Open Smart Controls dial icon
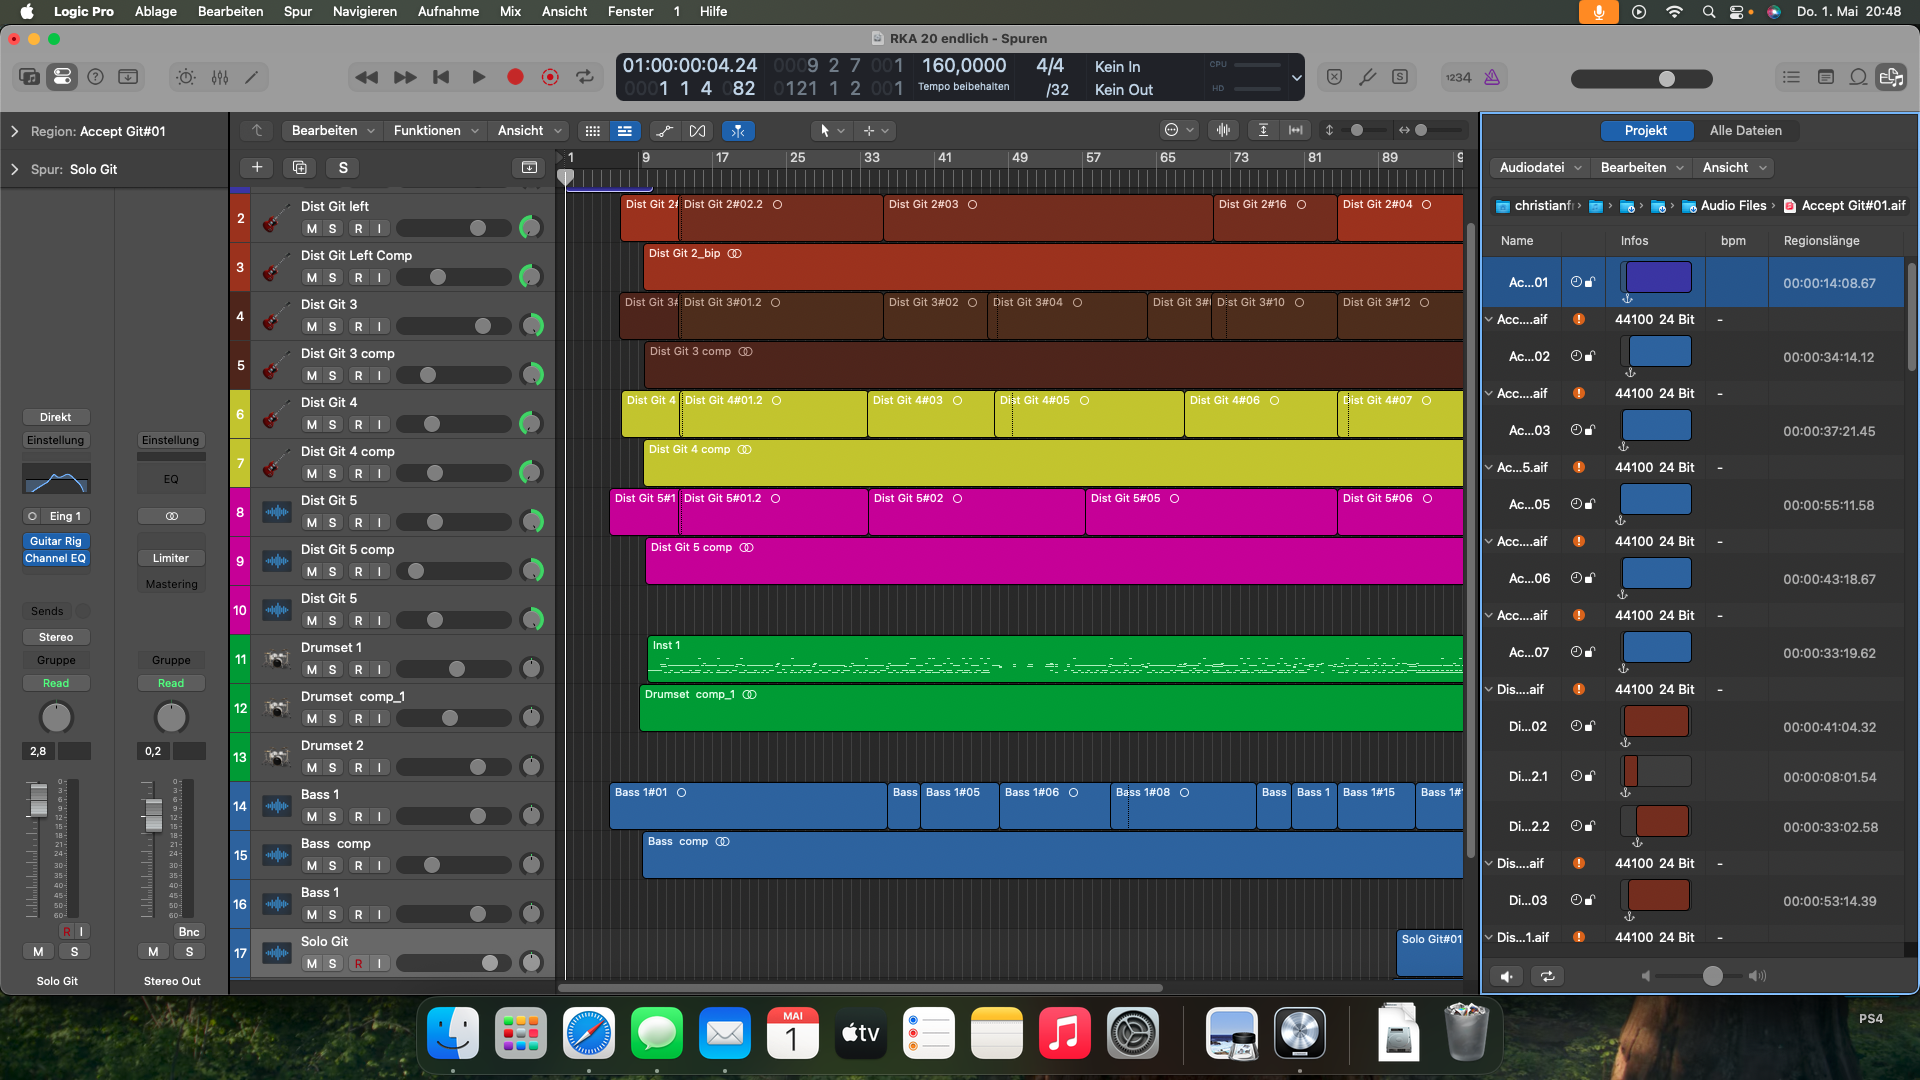1920x1080 pixels. pos(186,77)
